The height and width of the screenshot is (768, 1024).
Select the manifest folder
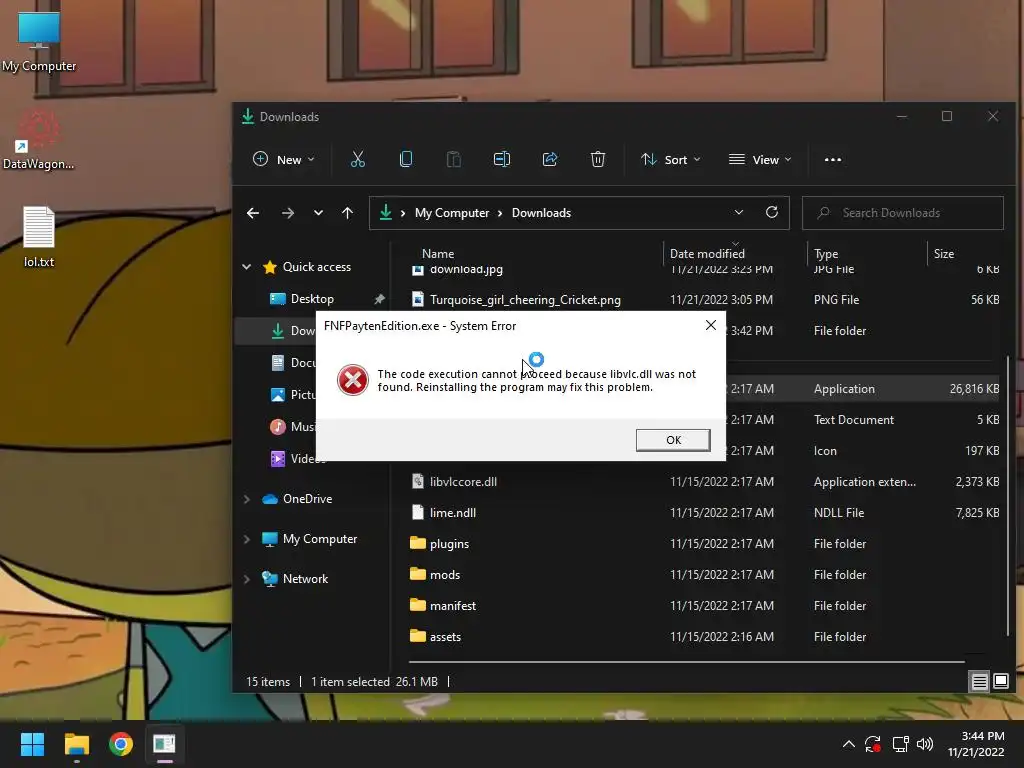tap(453, 605)
